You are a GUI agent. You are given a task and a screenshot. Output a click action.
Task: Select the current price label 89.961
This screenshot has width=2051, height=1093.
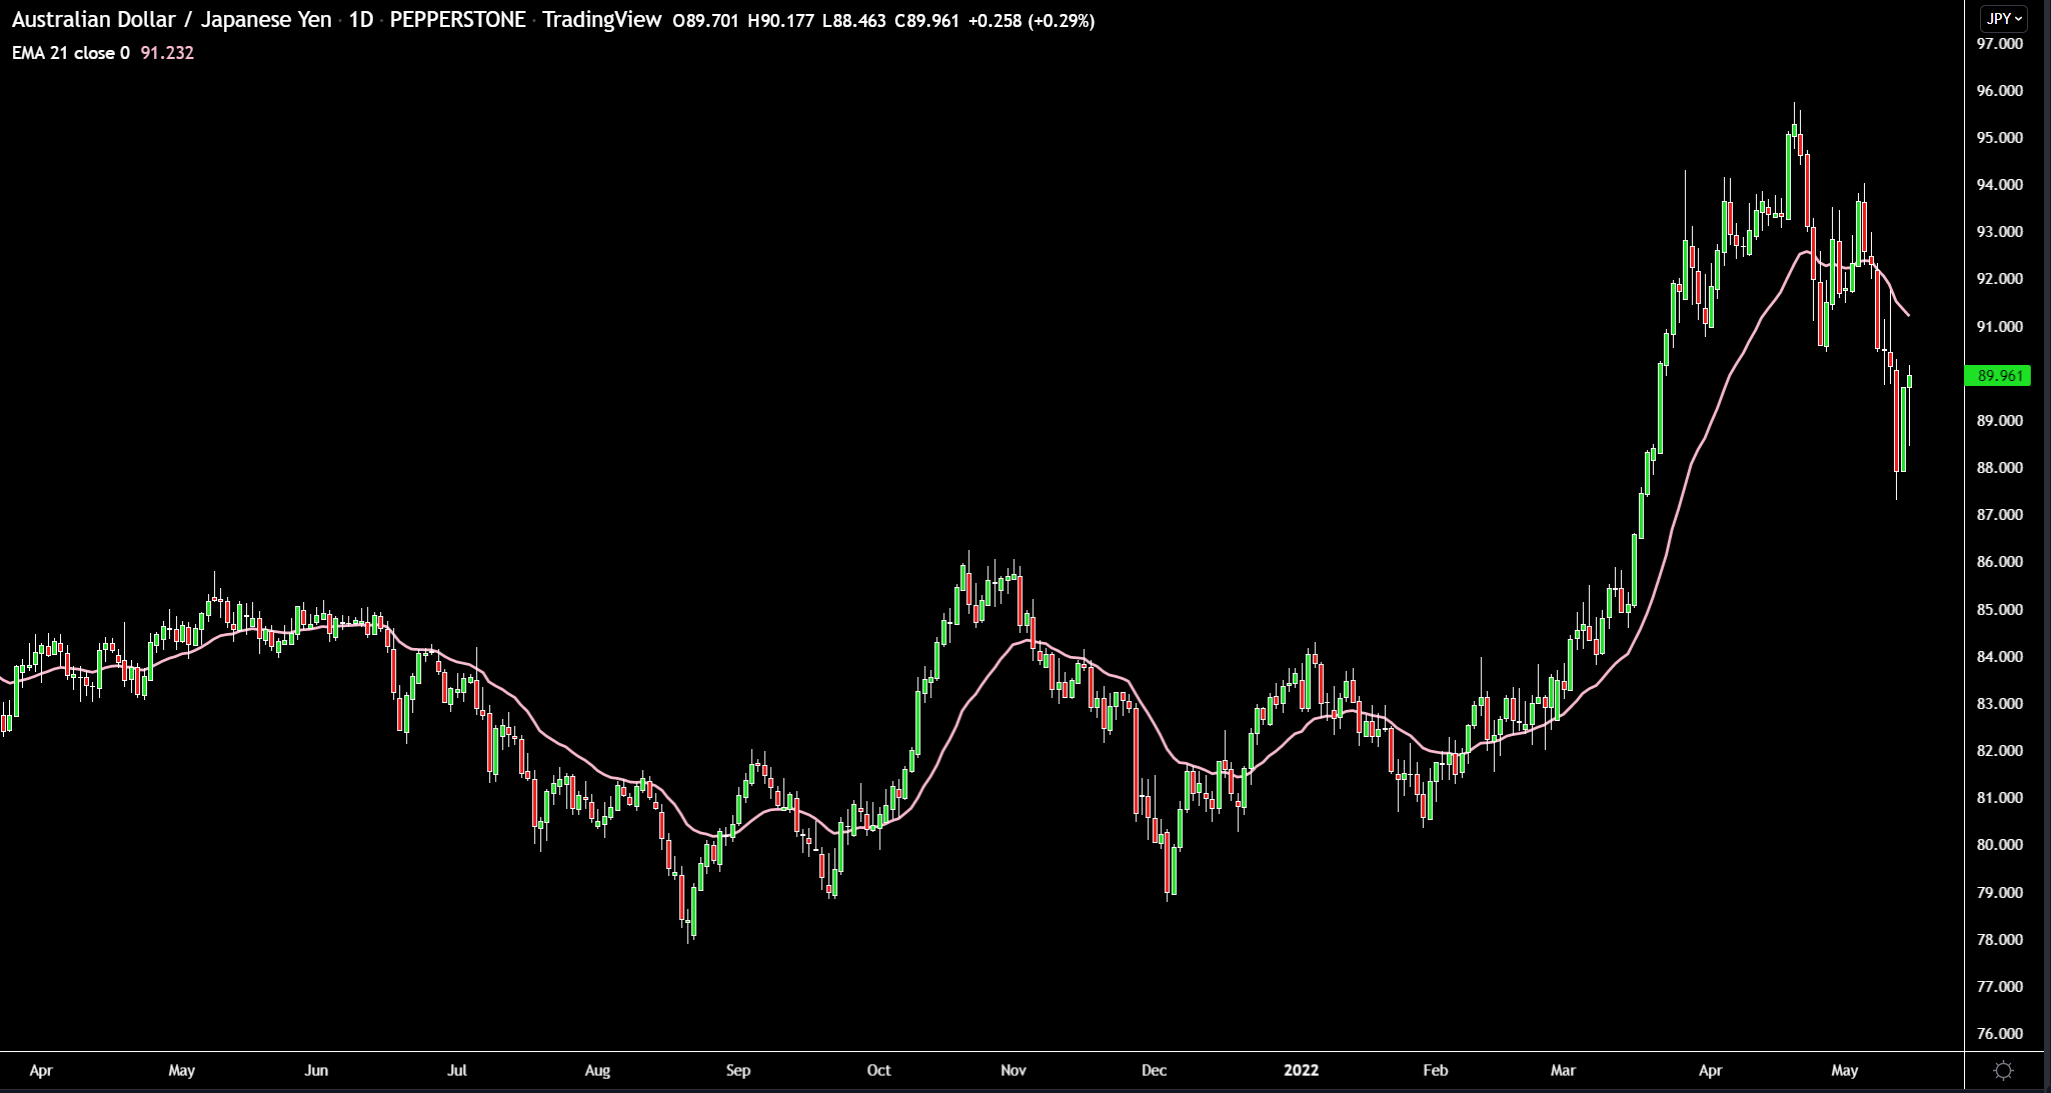tap(1999, 376)
